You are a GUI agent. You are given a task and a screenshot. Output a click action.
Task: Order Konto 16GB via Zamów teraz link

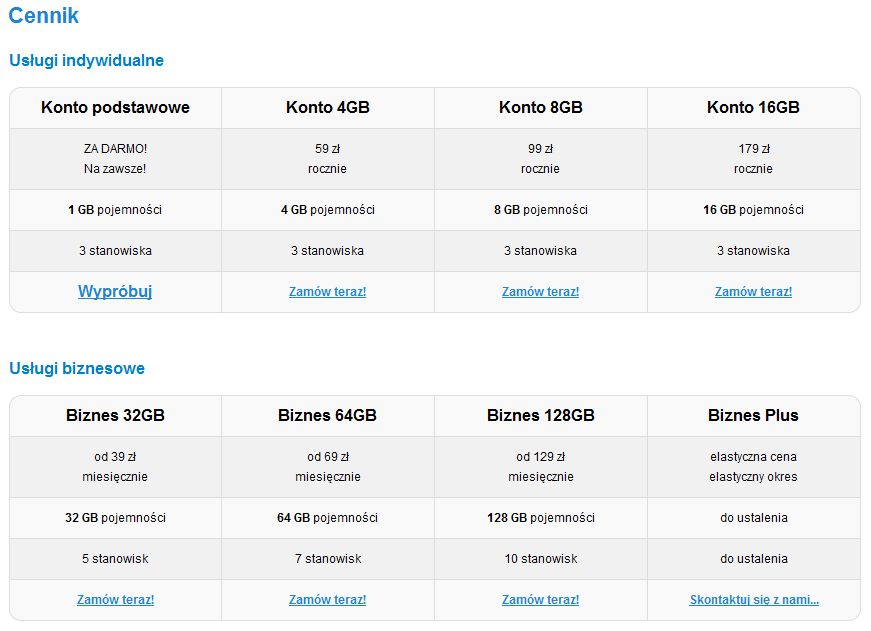(753, 292)
